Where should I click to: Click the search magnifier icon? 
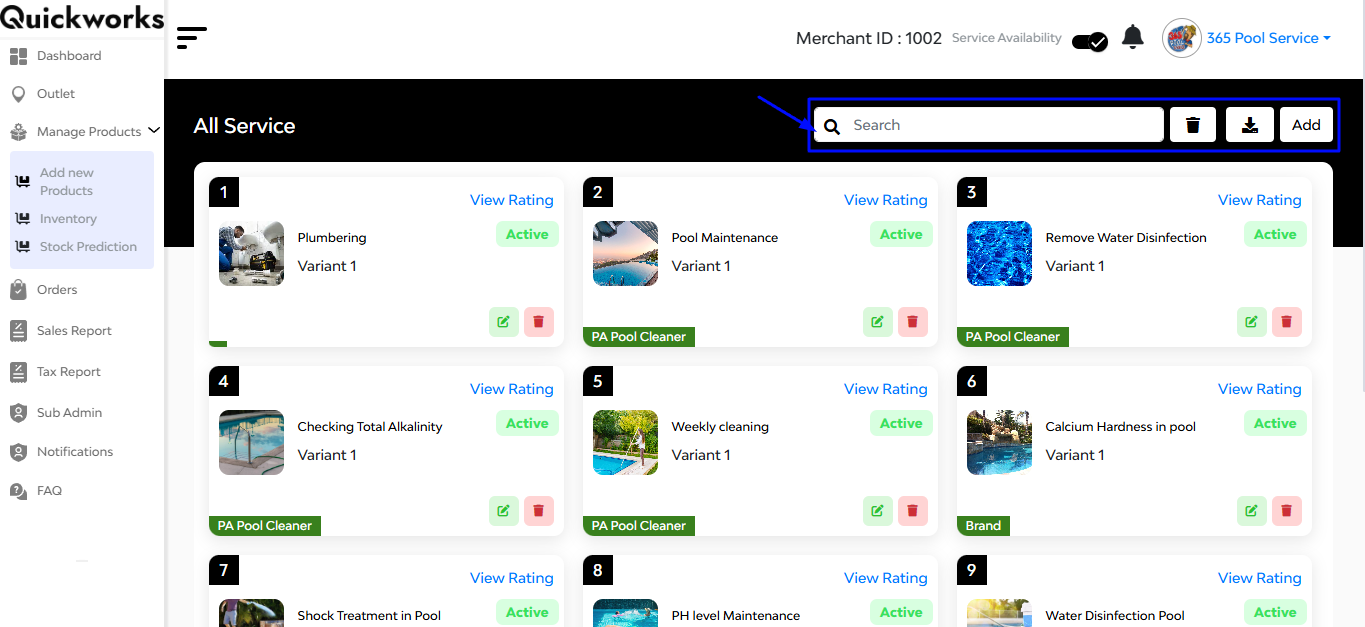(832, 127)
